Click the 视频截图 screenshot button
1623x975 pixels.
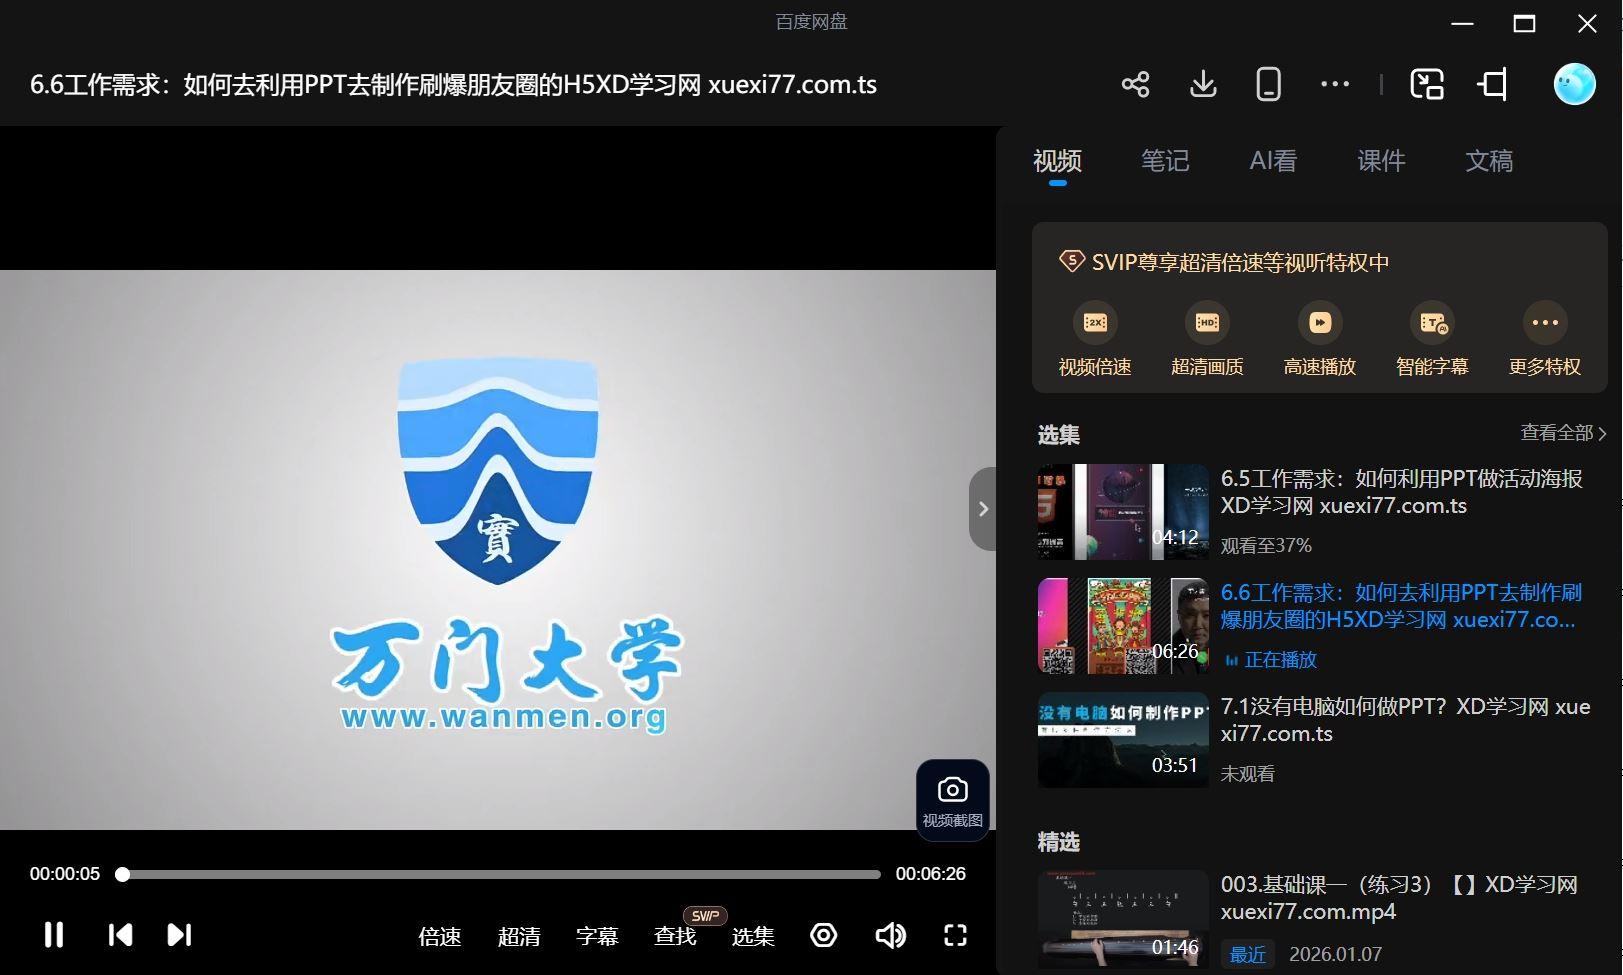click(x=951, y=800)
